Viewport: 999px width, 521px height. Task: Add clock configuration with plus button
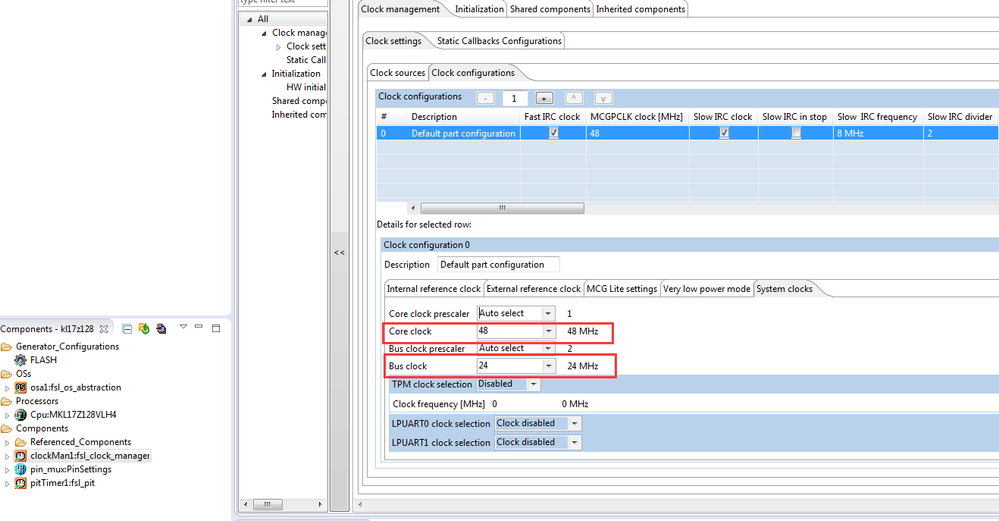[x=543, y=98]
